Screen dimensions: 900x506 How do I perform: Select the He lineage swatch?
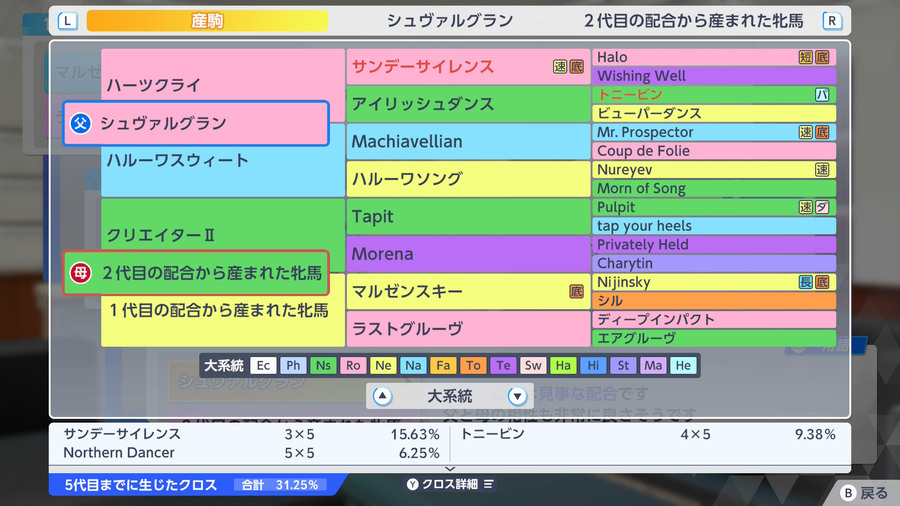683,365
